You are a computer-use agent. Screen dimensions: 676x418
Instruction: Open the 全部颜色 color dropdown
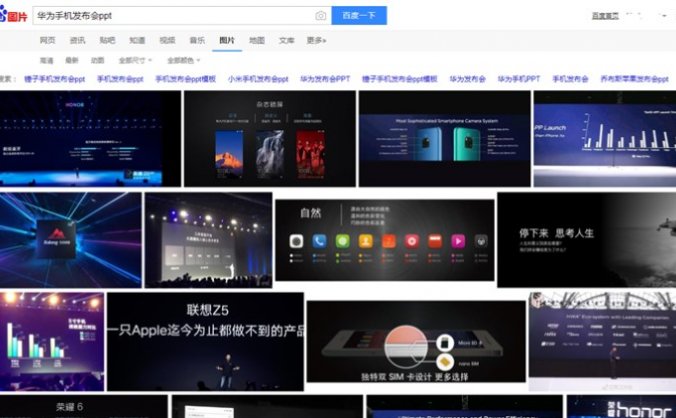[184, 60]
